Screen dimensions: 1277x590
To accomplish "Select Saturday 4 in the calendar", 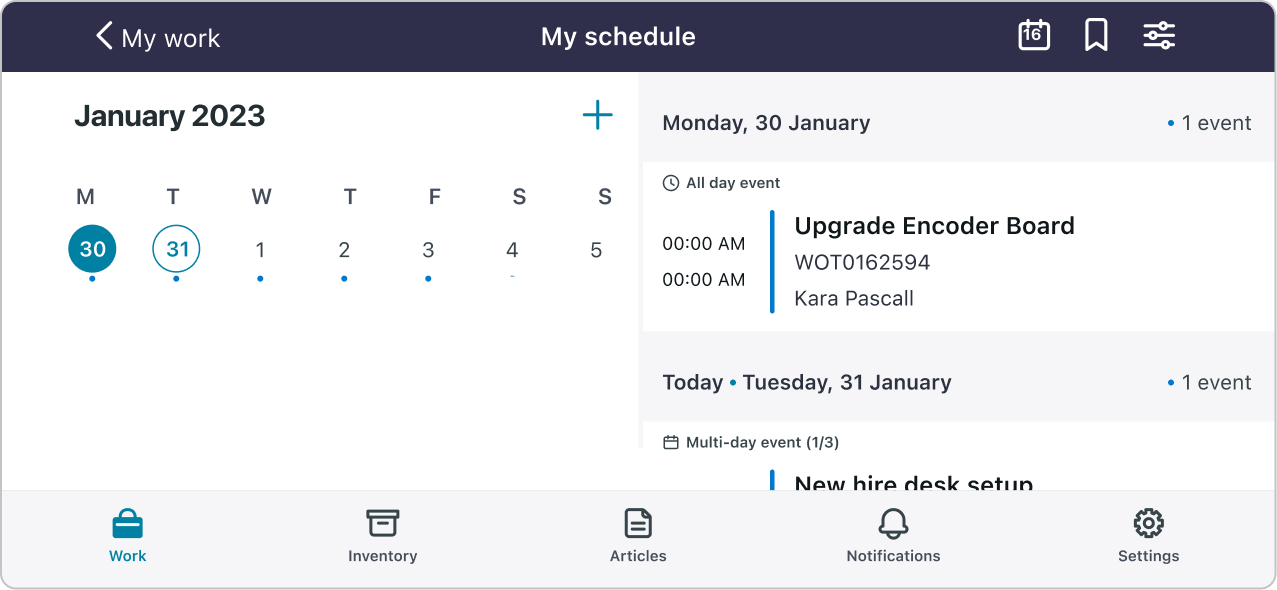I will pyautogui.click(x=512, y=250).
